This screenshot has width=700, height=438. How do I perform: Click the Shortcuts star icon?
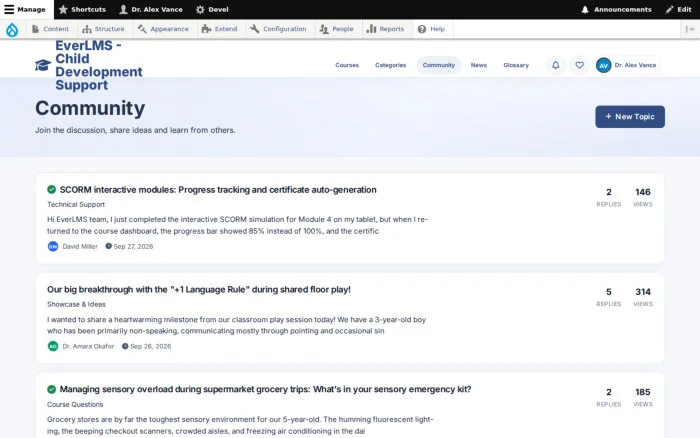[x=63, y=9]
